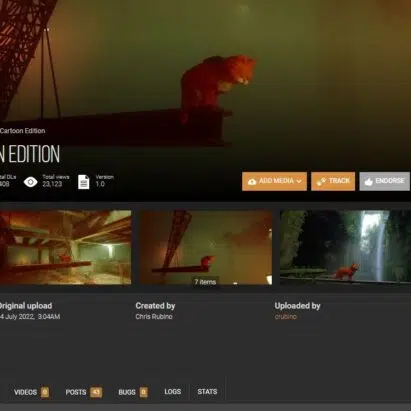Click the Version value 1.0
Viewport: 411px width, 411px height.
tap(100, 184)
